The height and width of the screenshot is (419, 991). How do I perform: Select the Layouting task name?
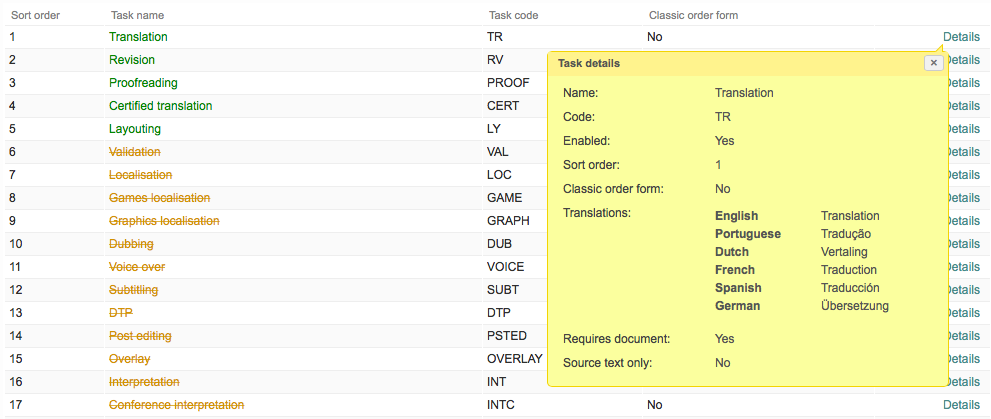[x=135, y=129]
